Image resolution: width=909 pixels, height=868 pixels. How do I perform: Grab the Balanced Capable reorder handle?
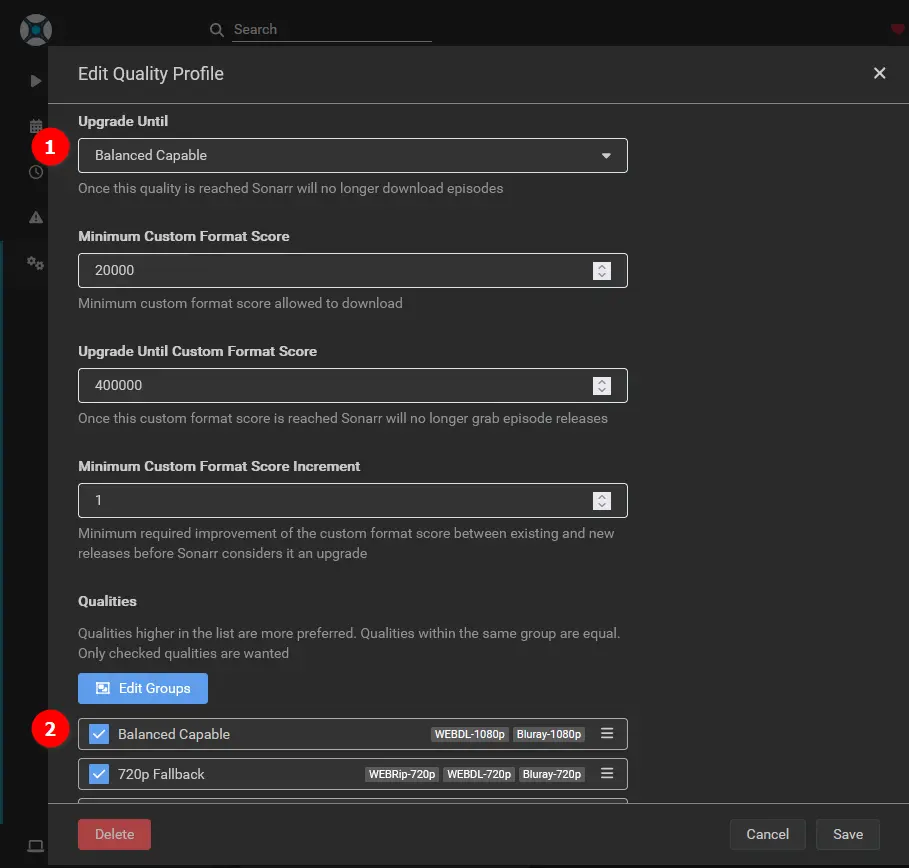point(607,733)
